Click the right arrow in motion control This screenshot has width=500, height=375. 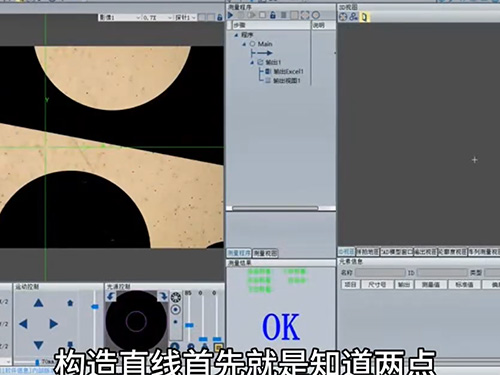pyautogui.click(x=53, y=324)
